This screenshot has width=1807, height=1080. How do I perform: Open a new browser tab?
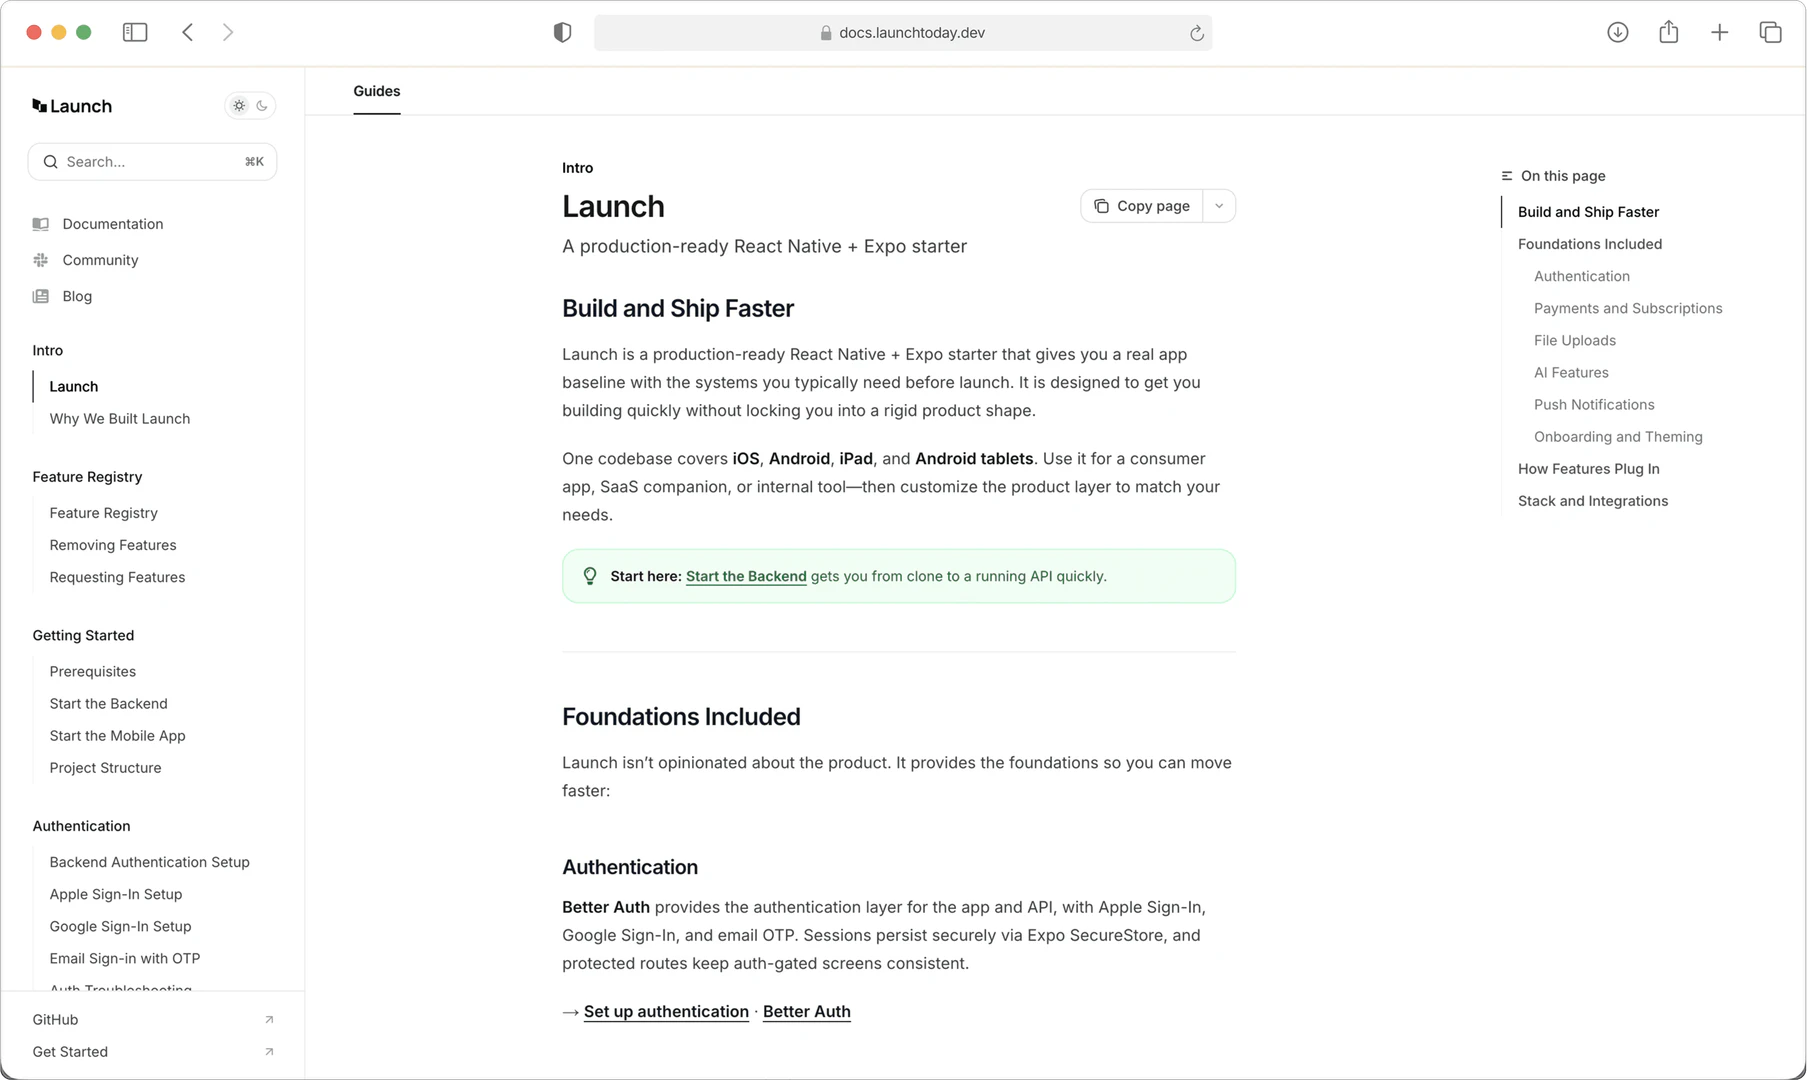[x=1719, y=31]
